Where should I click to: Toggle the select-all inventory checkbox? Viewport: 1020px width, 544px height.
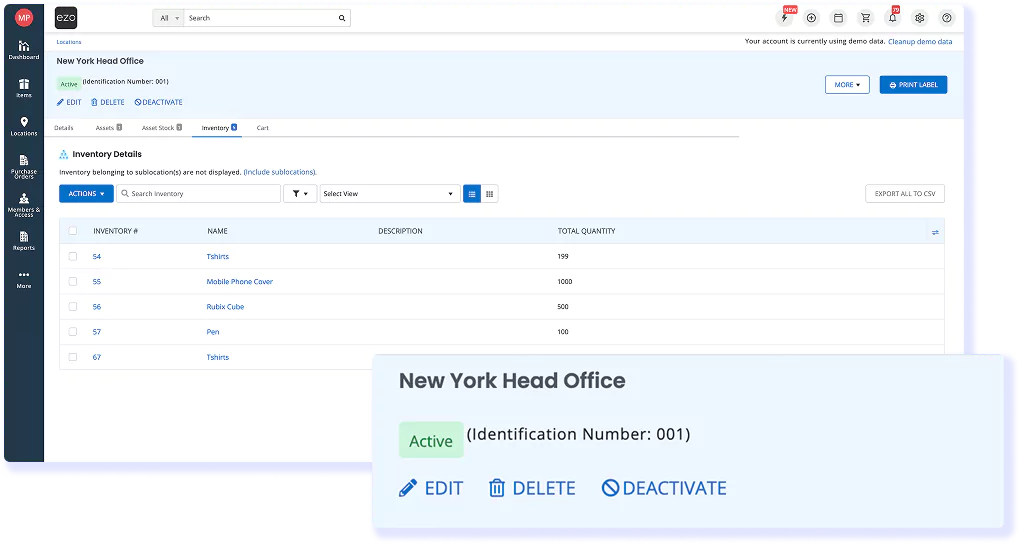click(x=72, y=231)
